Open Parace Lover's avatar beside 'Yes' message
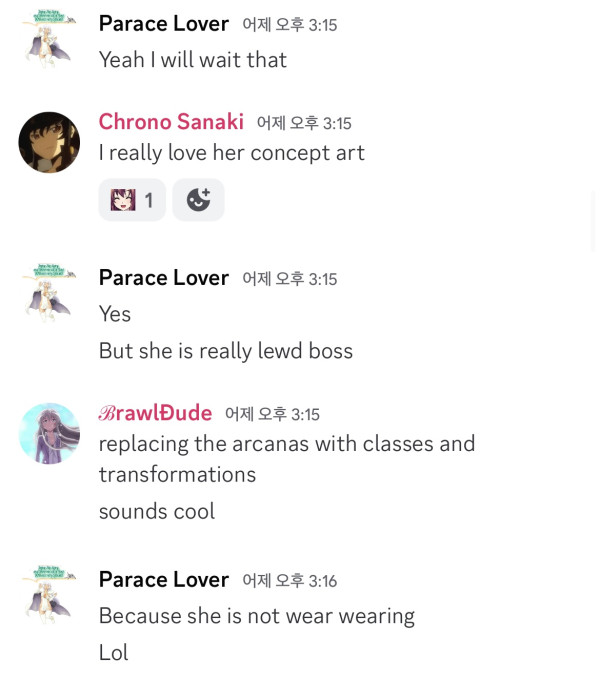 pyautogui.click(x=49, y=293)
